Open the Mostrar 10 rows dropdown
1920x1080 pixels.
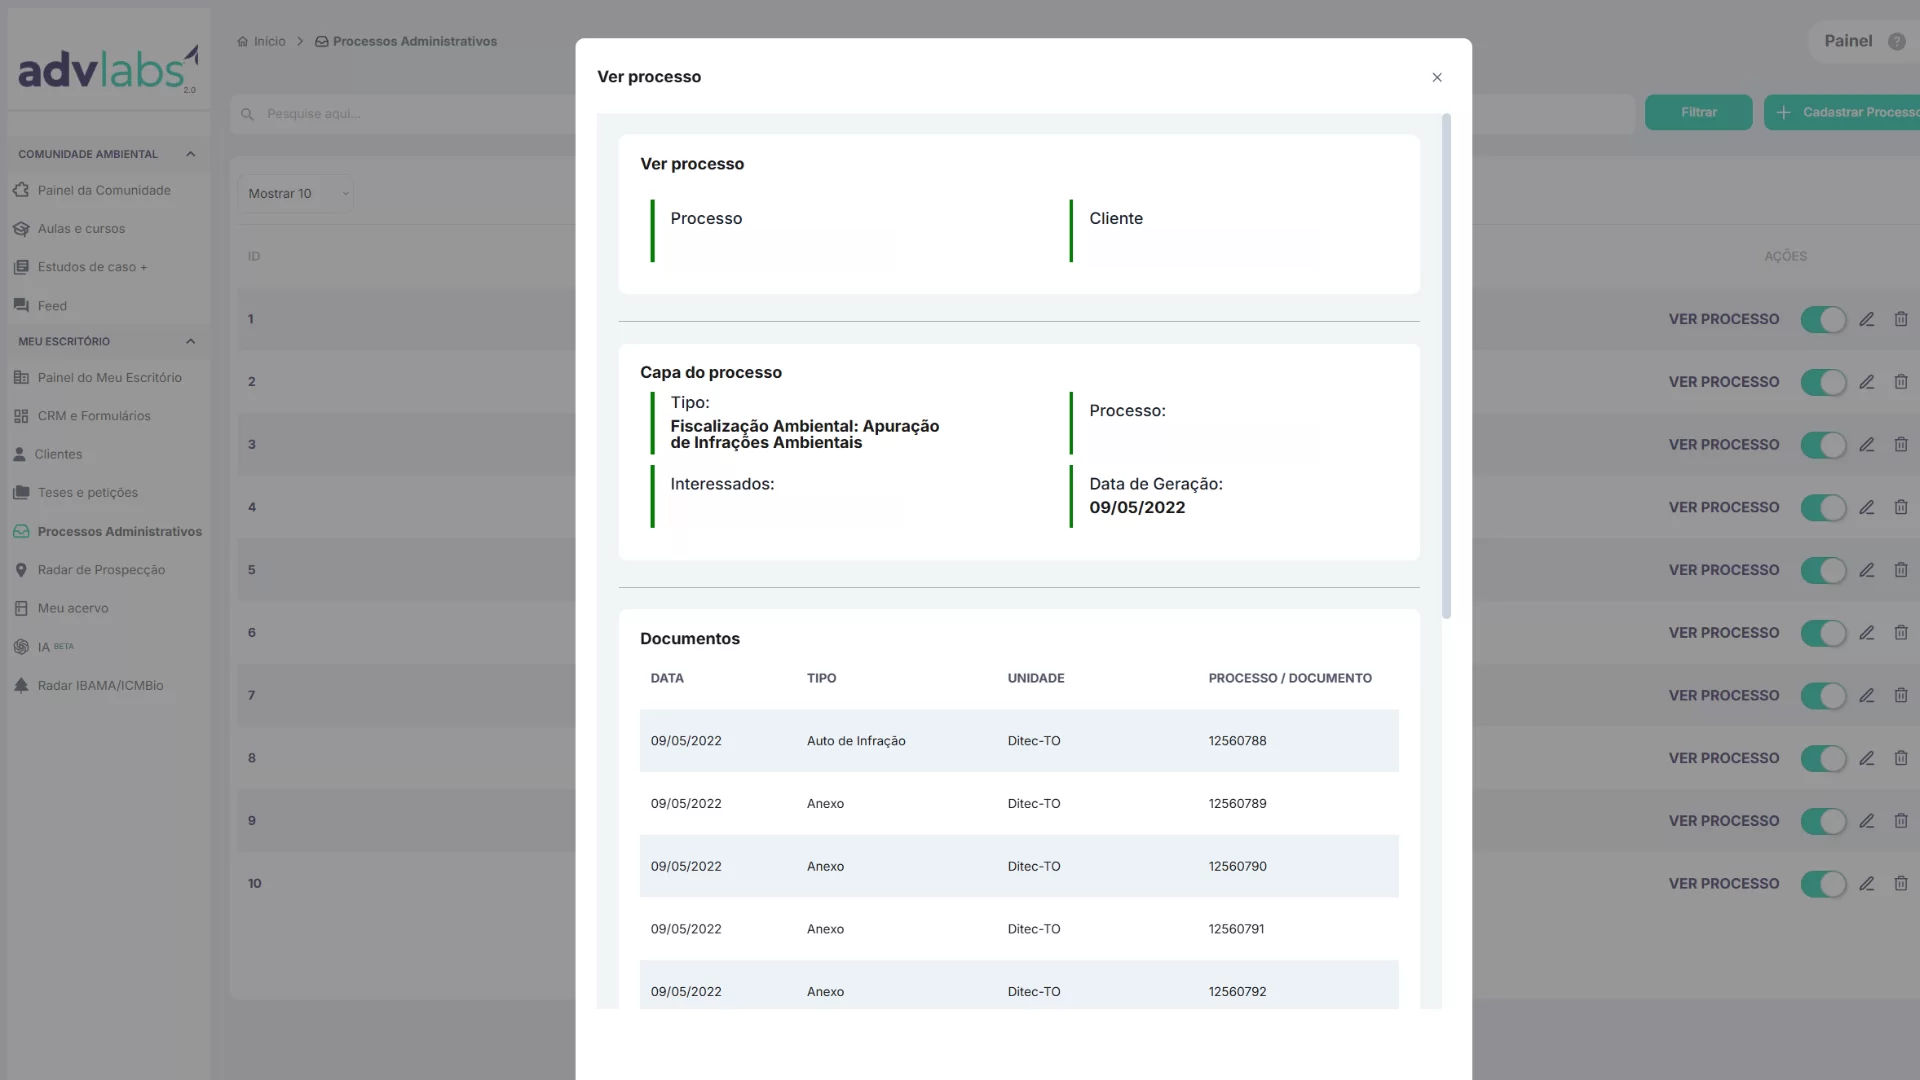click(296, 193)
